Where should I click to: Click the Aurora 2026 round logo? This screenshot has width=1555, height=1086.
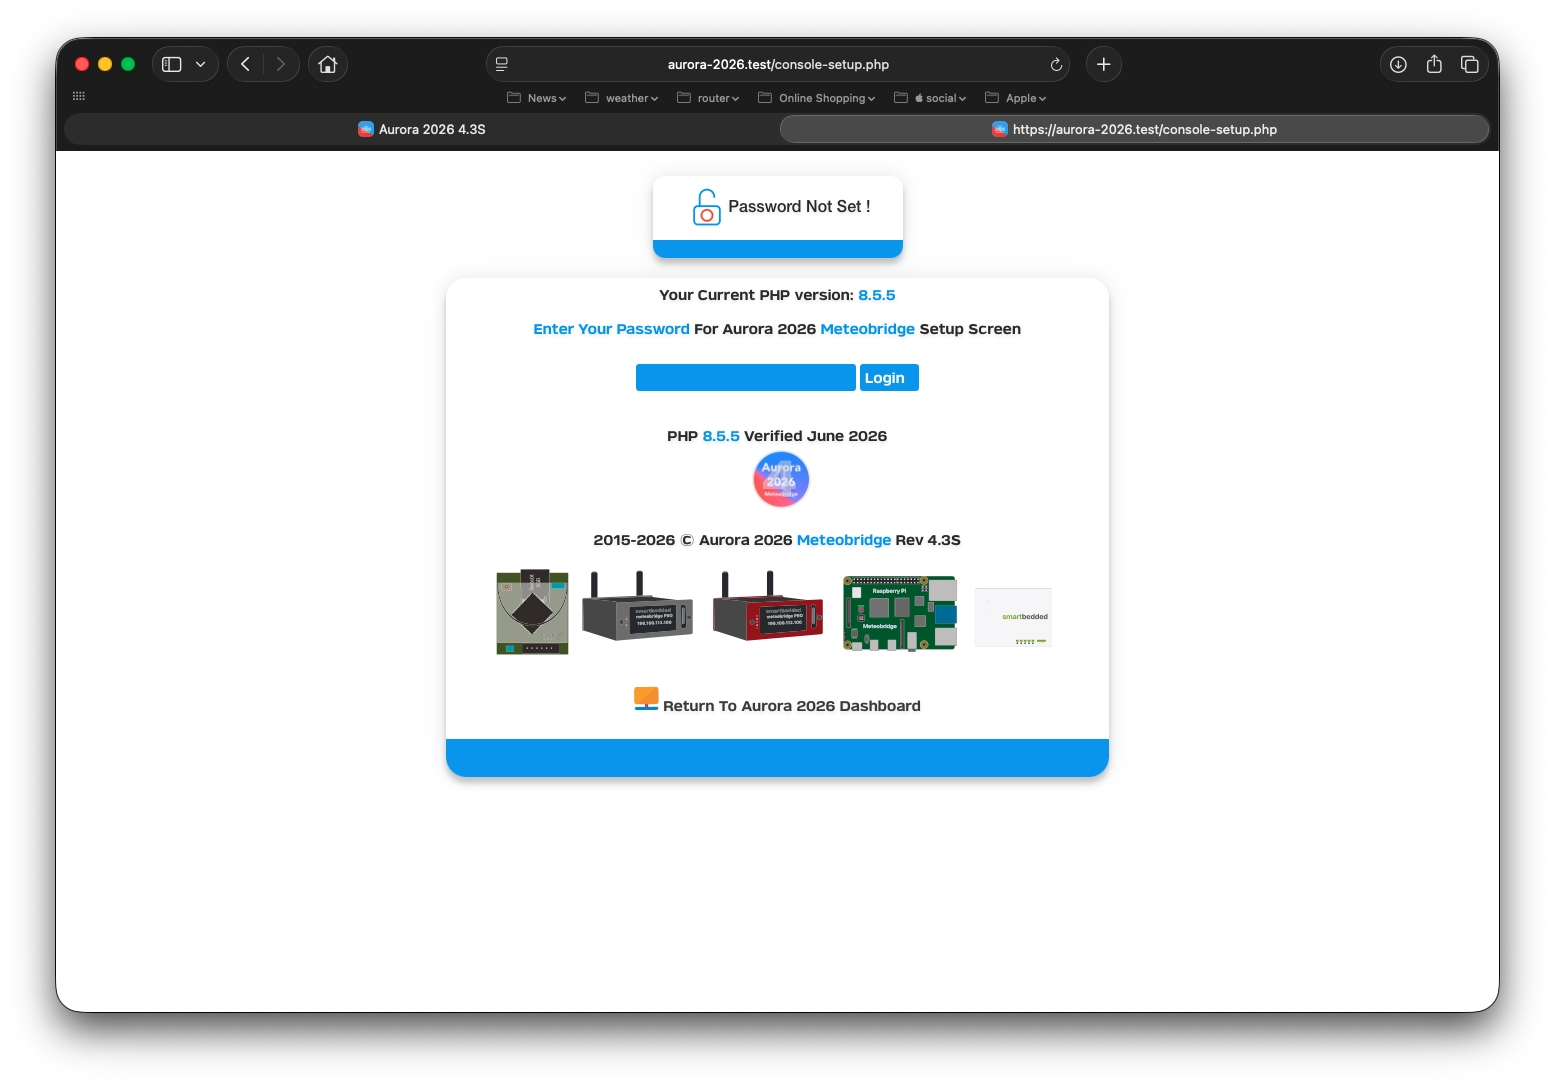(x=781, y=480)
